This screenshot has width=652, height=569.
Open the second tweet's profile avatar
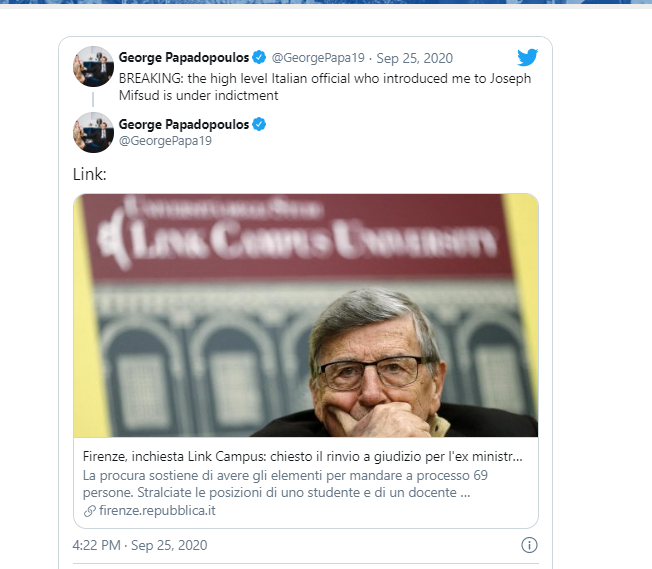point(93,132)
